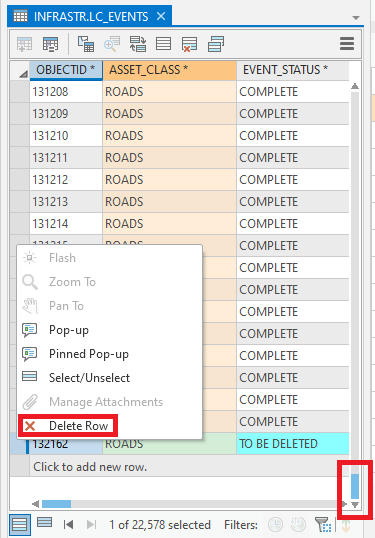
Task: Open Select By Attributes tool
Action: 86,44
